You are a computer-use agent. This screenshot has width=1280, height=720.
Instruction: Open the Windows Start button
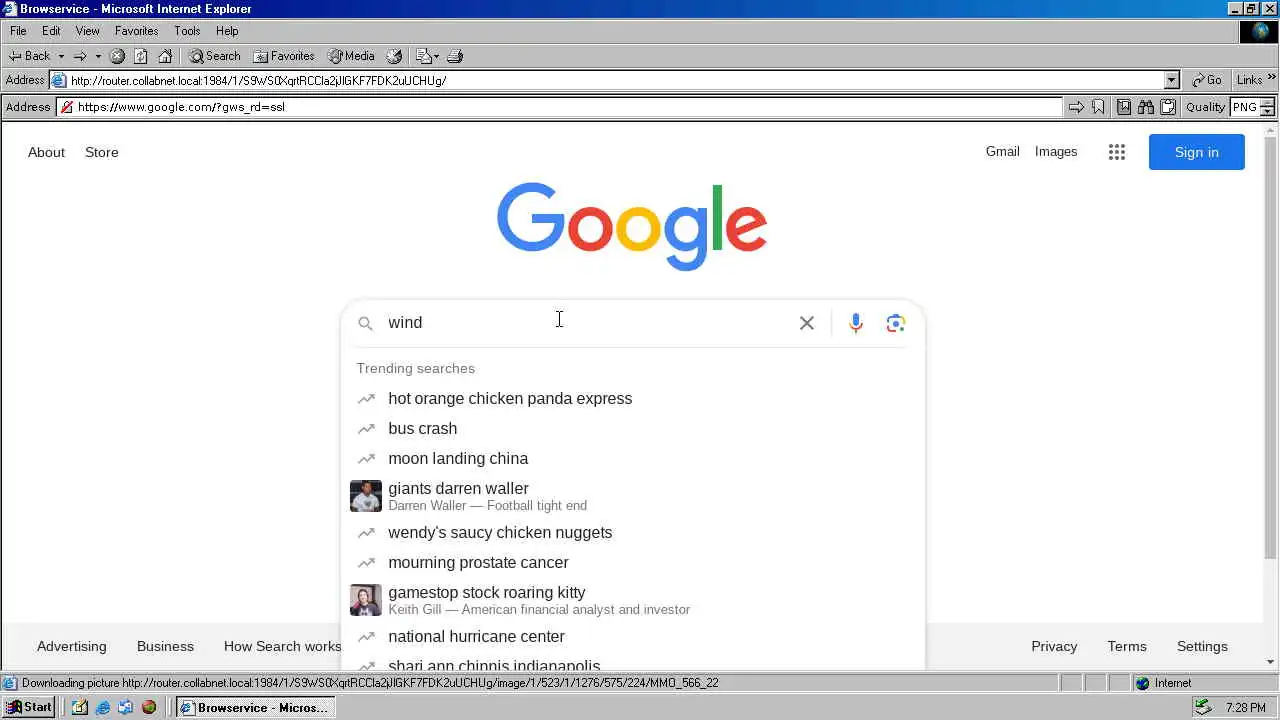[x=29, y=707]
